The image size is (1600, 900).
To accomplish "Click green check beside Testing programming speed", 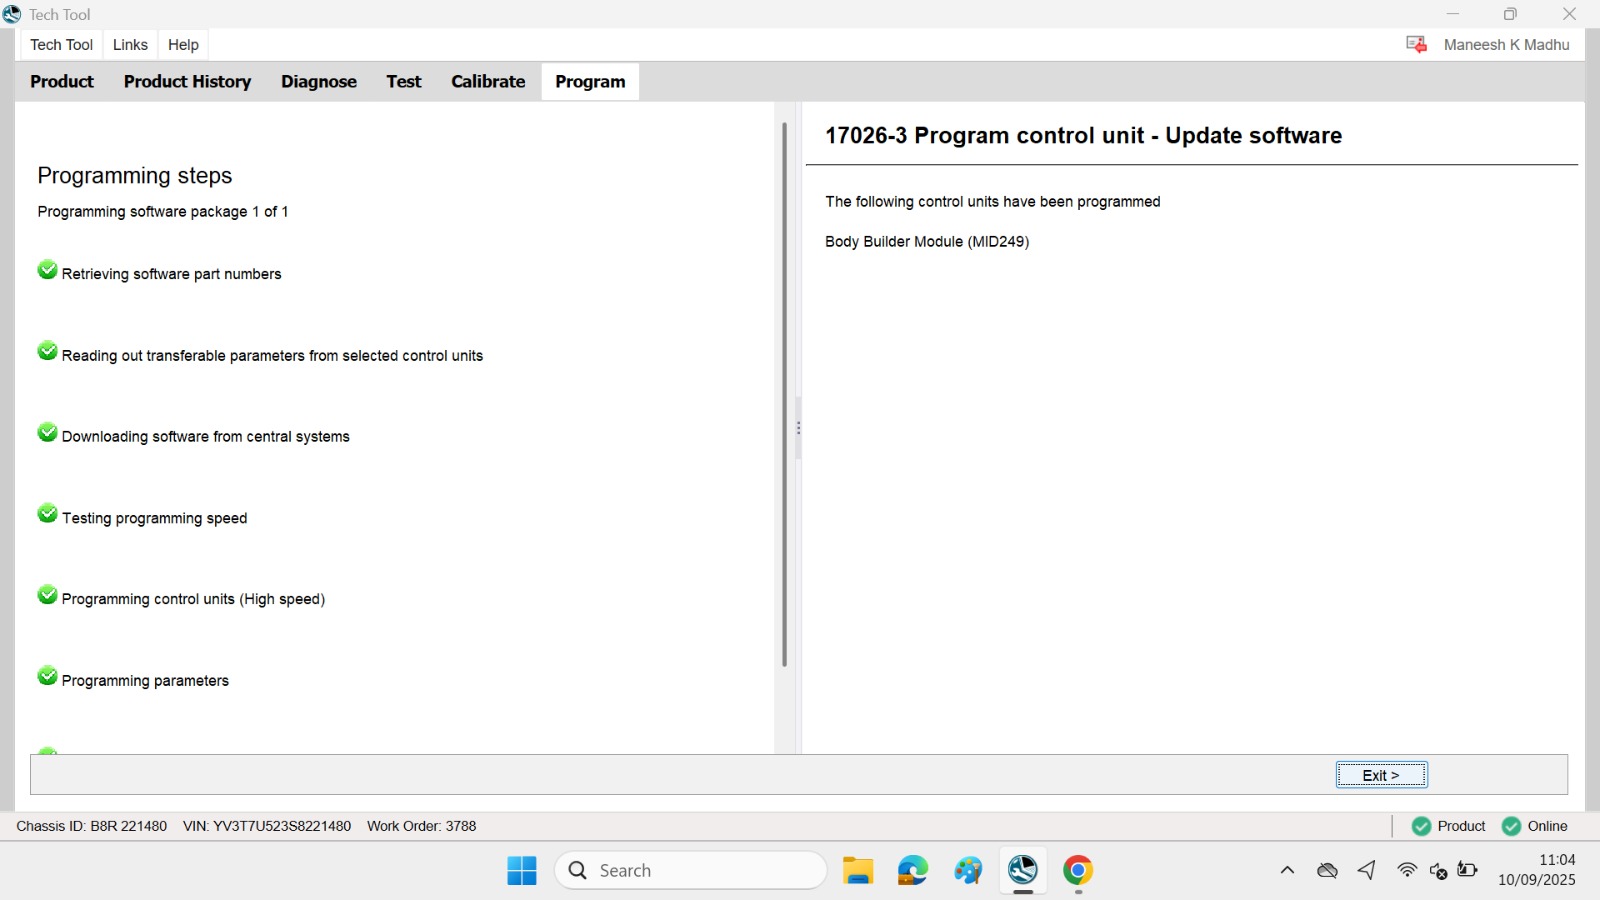I will [x=47, y=513].
